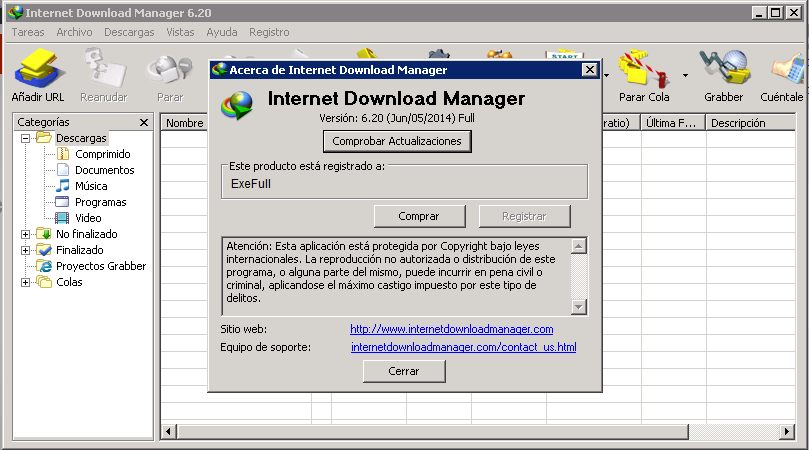Open the contact_us.html support link
This screenshot has width=809, height=450.
point(463,347)
